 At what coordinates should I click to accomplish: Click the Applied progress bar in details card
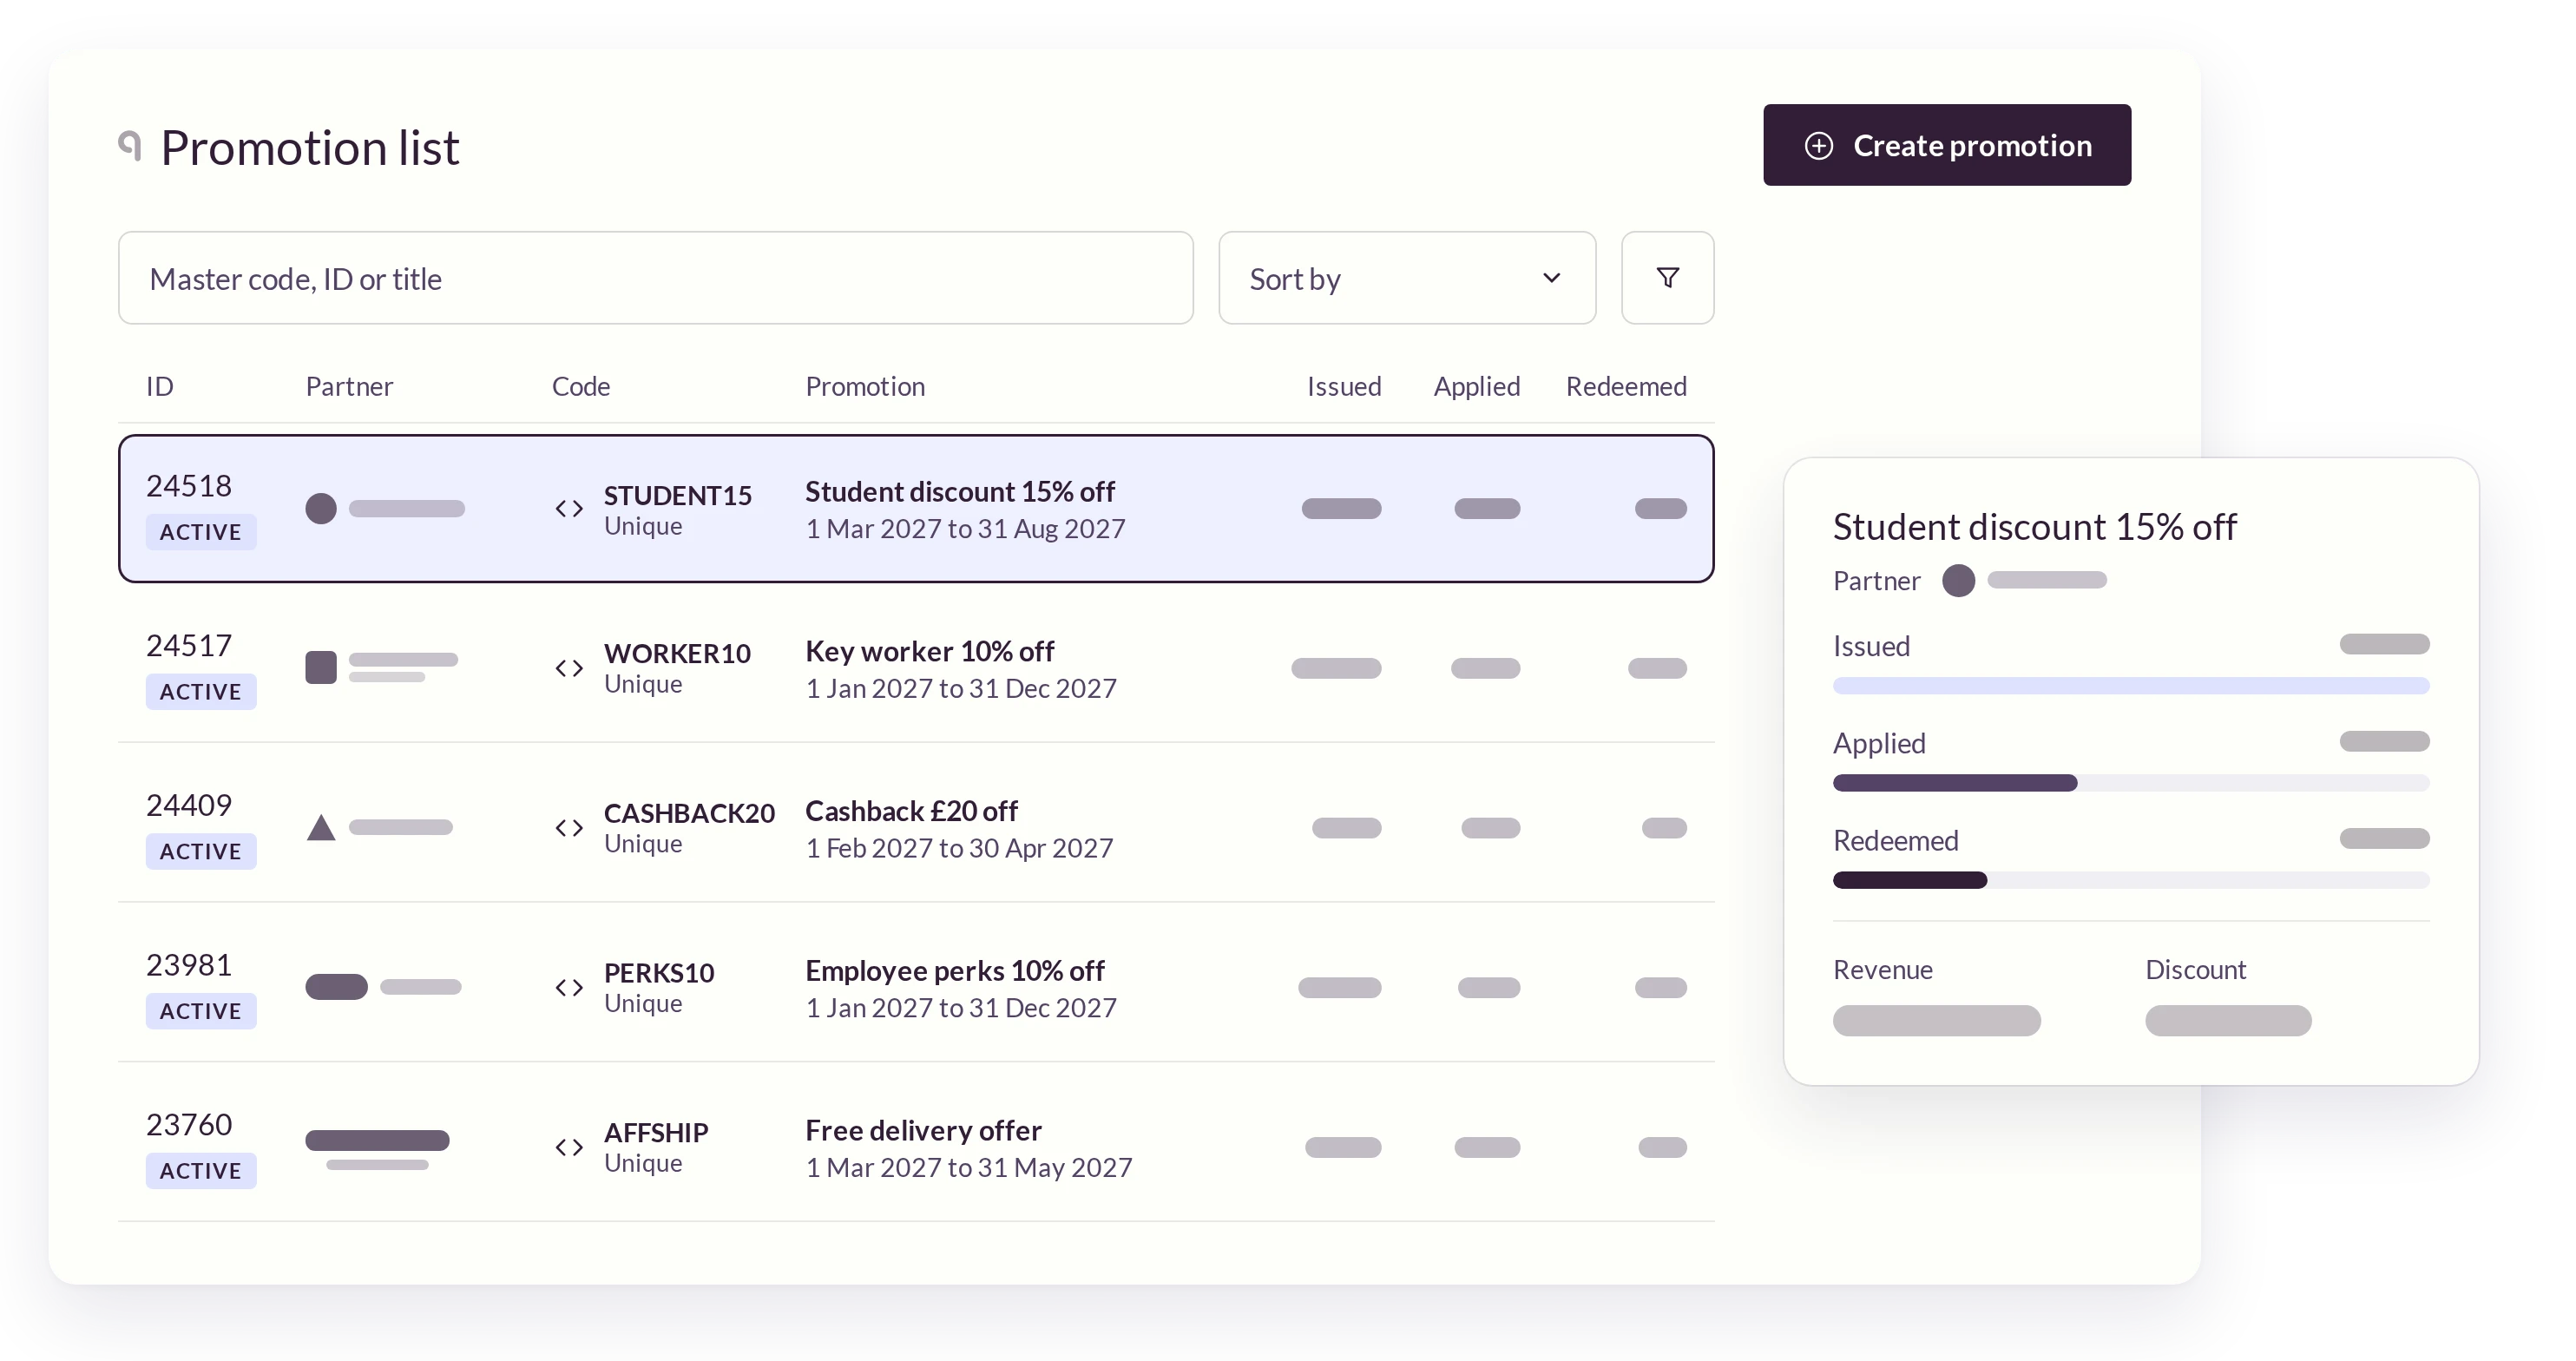tap(2131, 783)
